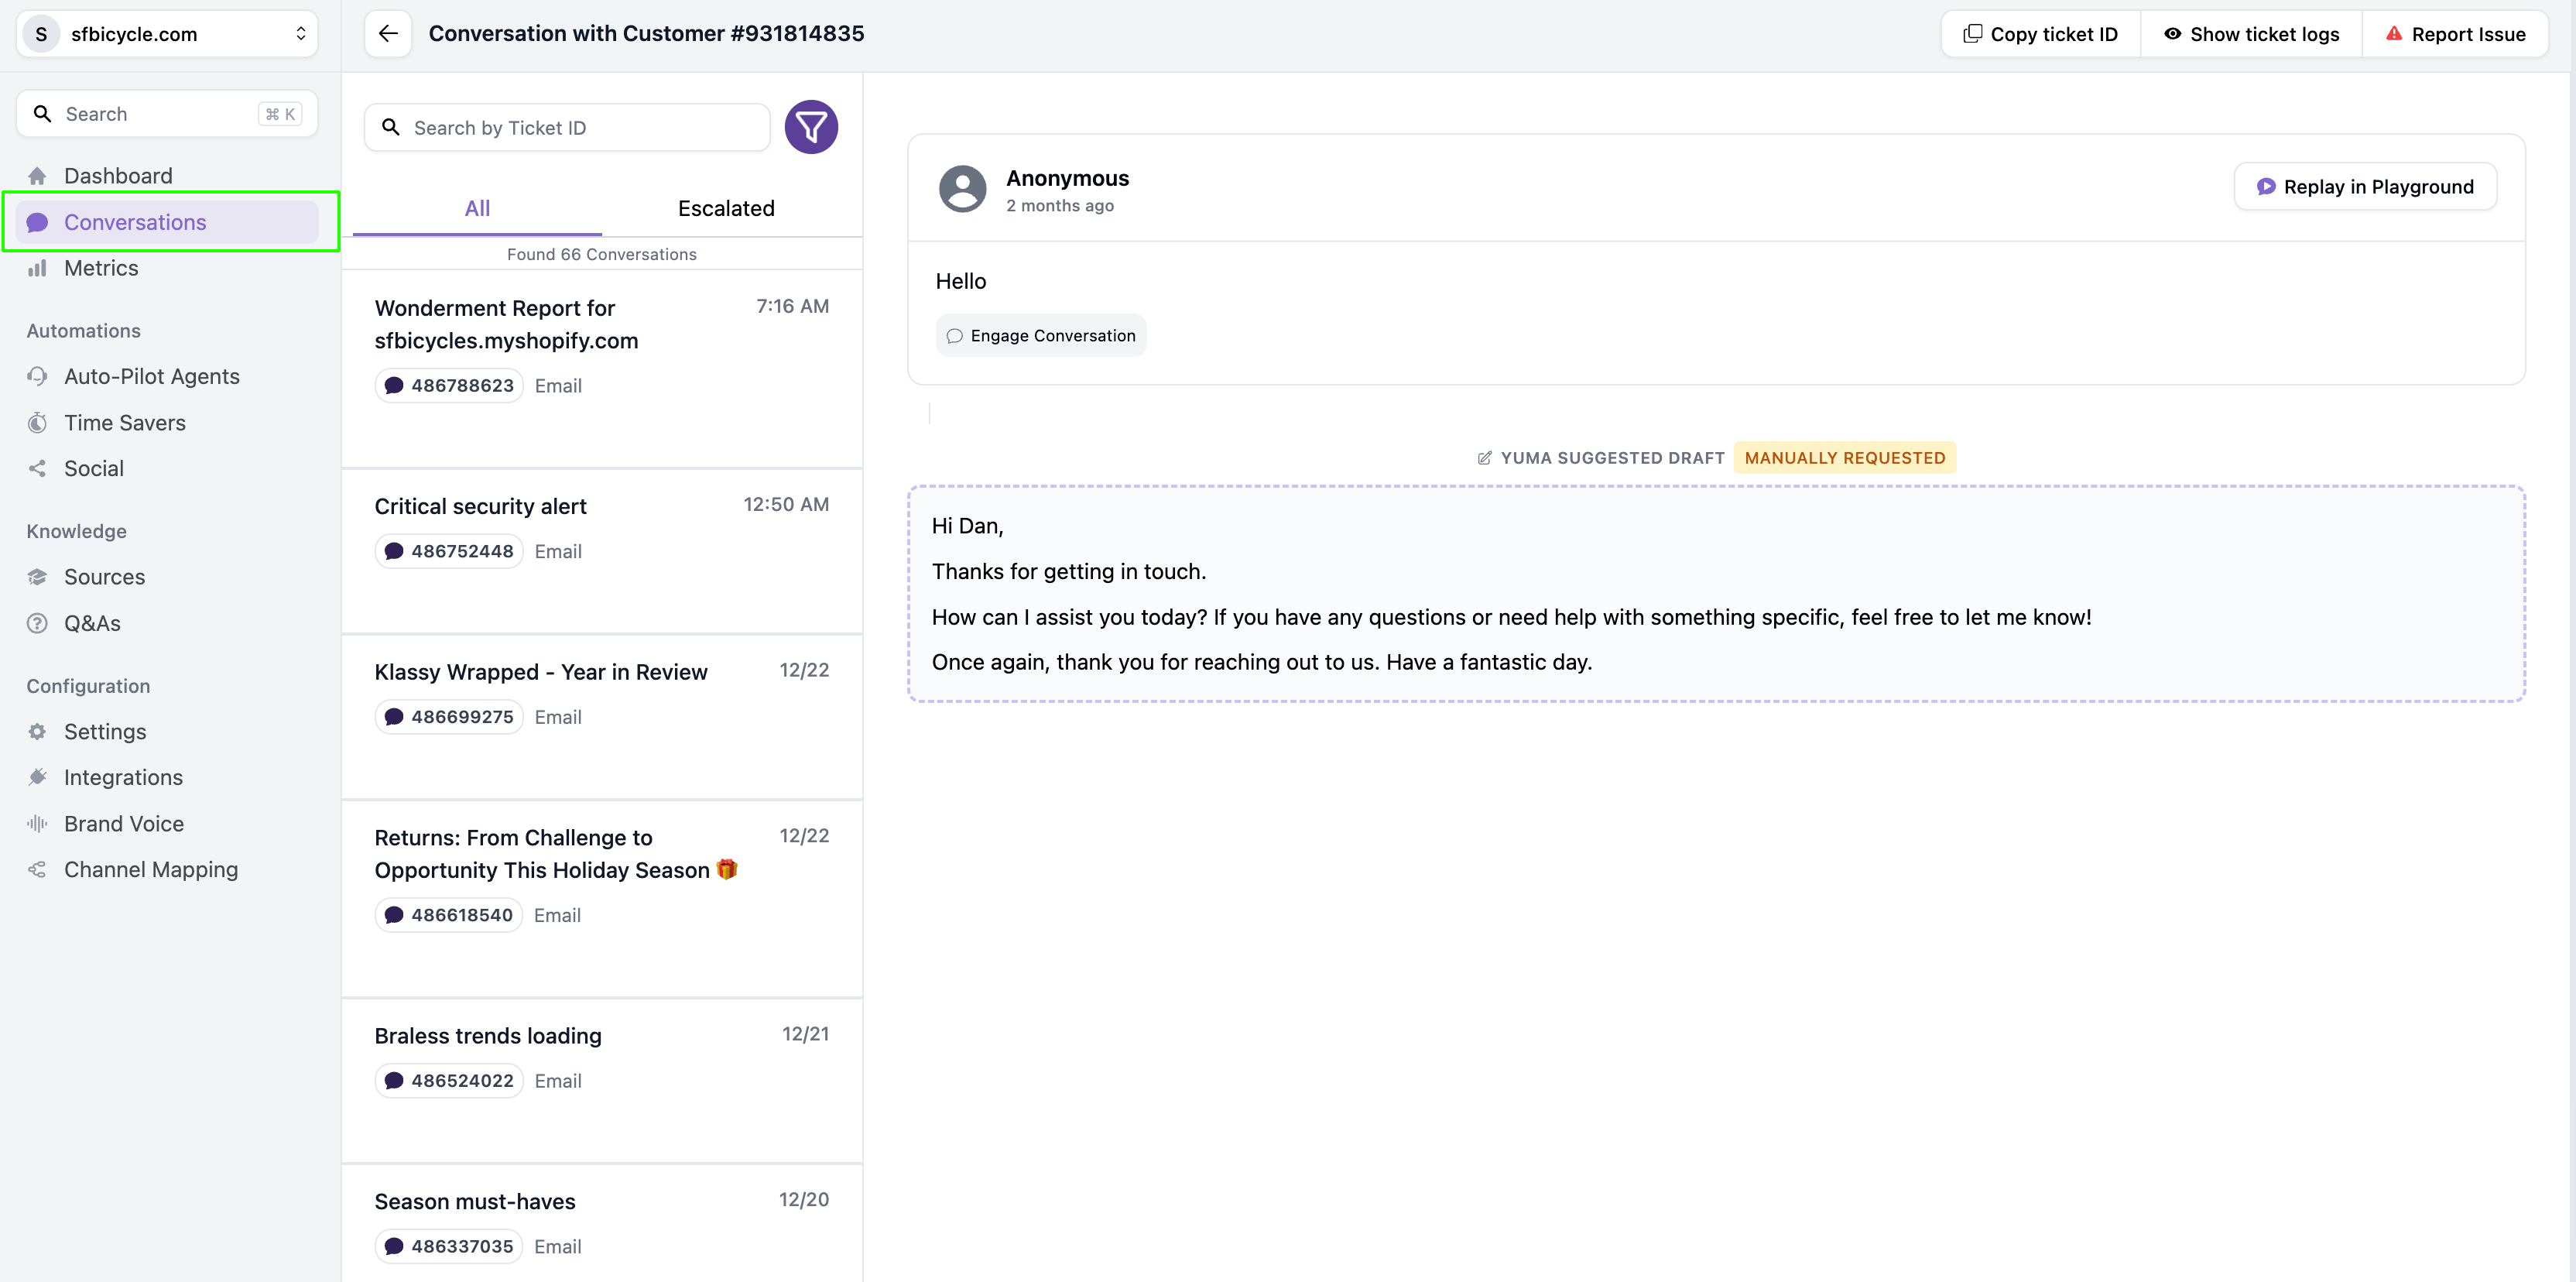Click the Dashboard home icon

[37, 176]
